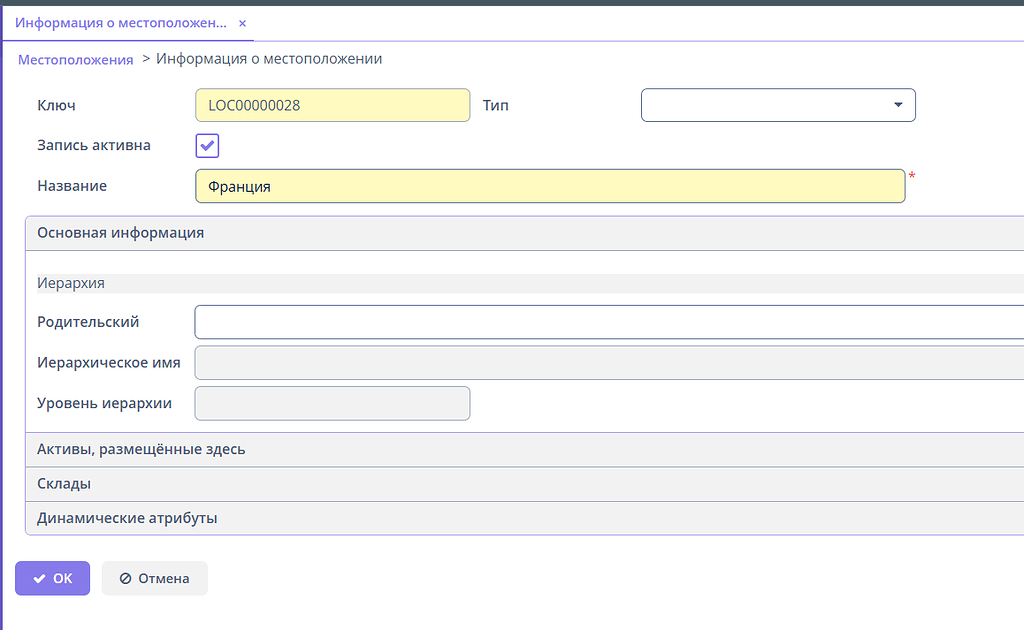
Task: Click the Отмена button to cancel
Action: point(154,578)
